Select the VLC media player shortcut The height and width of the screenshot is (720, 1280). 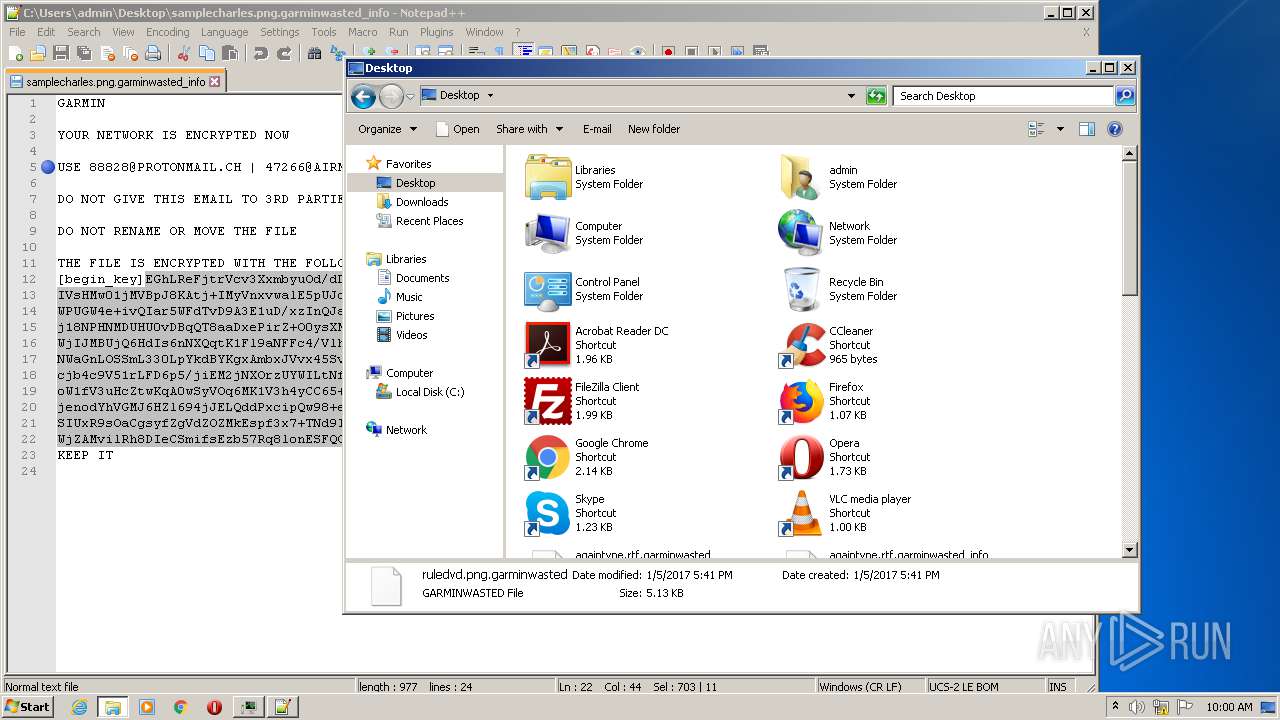(804, 513)
